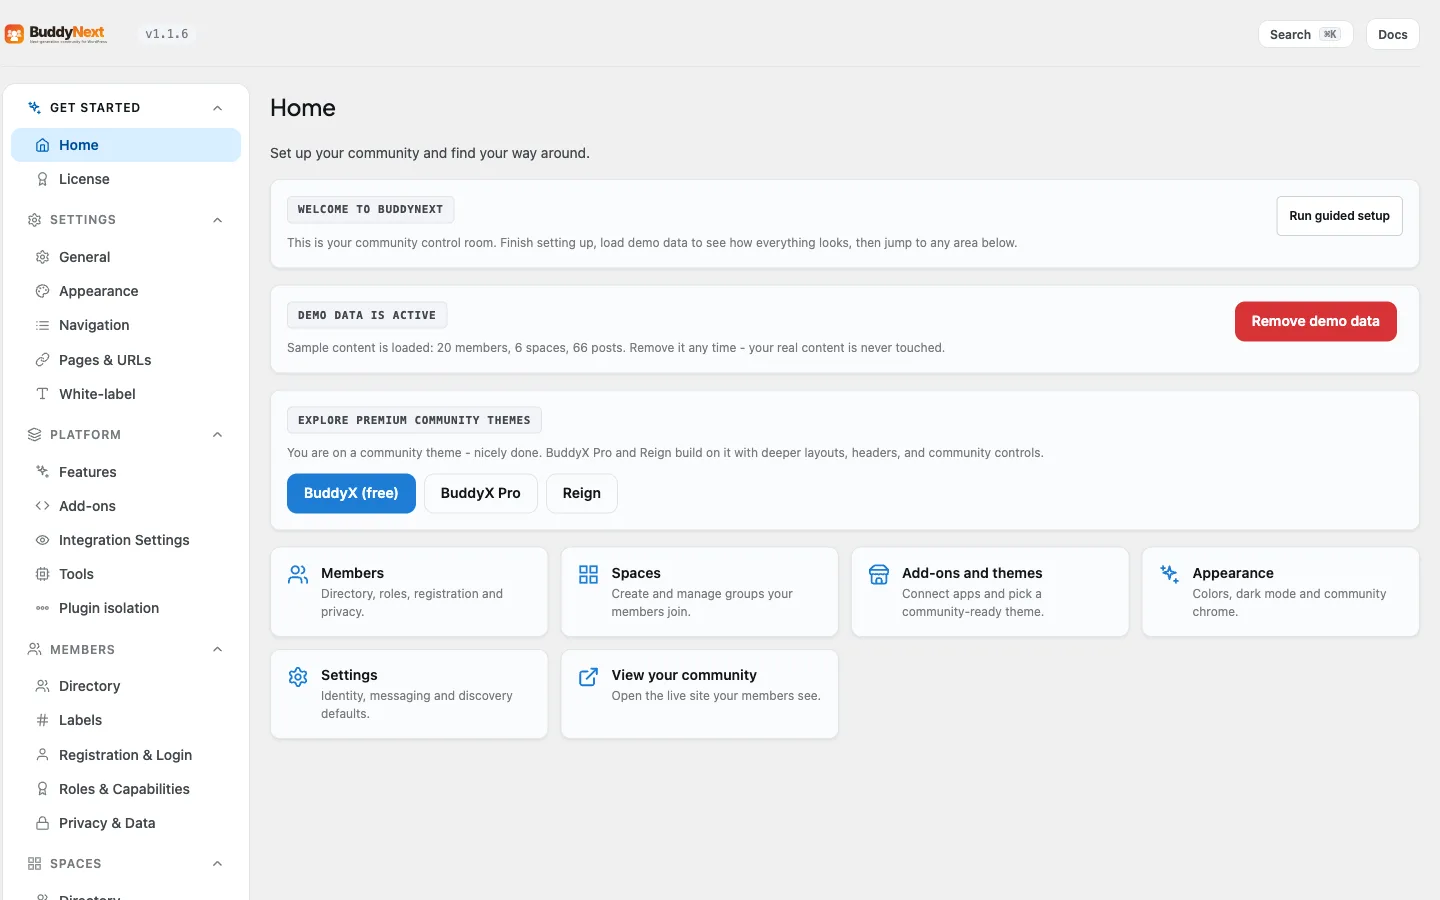Viewport: 1440px width, 900px height.
Task: Click the Add-ons code brackets icon
Action: 42,506
